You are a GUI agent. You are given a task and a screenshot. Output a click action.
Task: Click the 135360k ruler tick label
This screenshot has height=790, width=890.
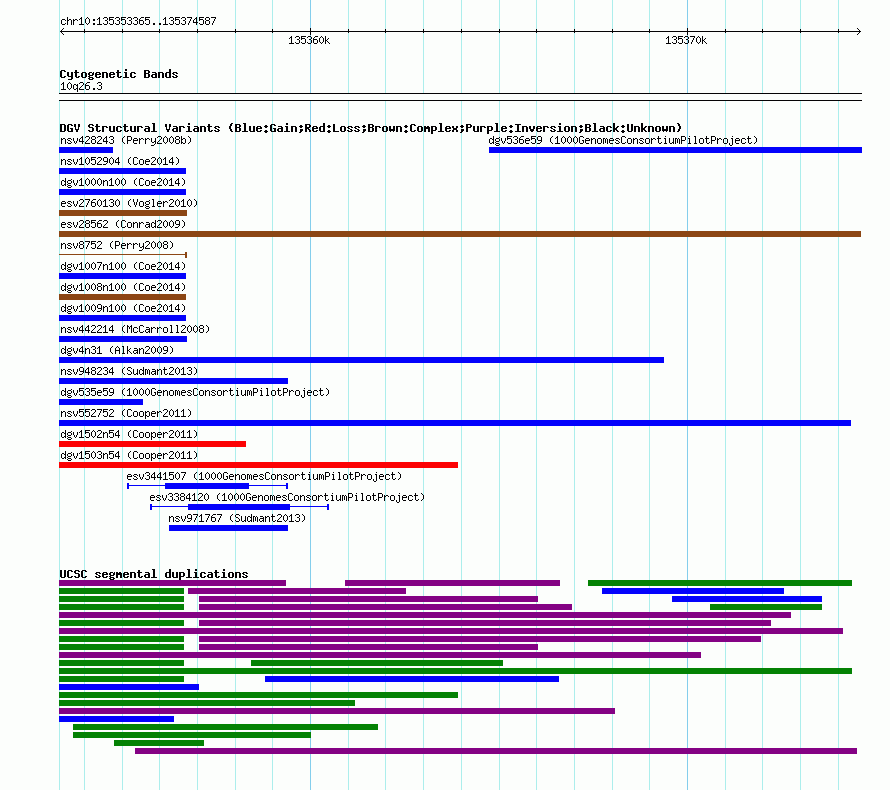click(x=309, y=40)
